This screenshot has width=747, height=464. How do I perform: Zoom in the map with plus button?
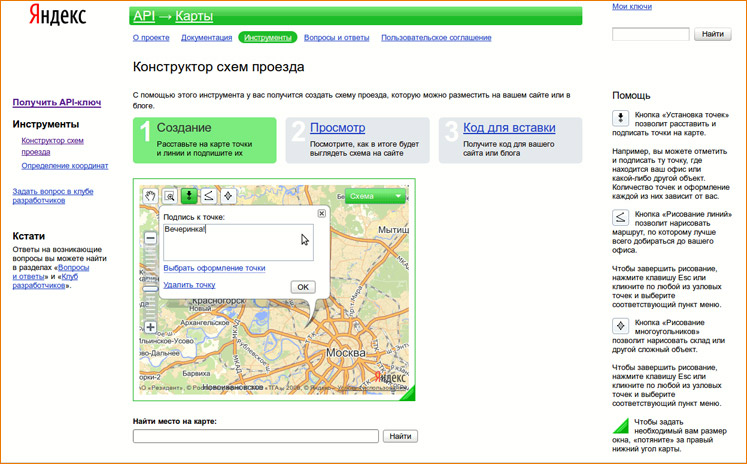[151, 327]
